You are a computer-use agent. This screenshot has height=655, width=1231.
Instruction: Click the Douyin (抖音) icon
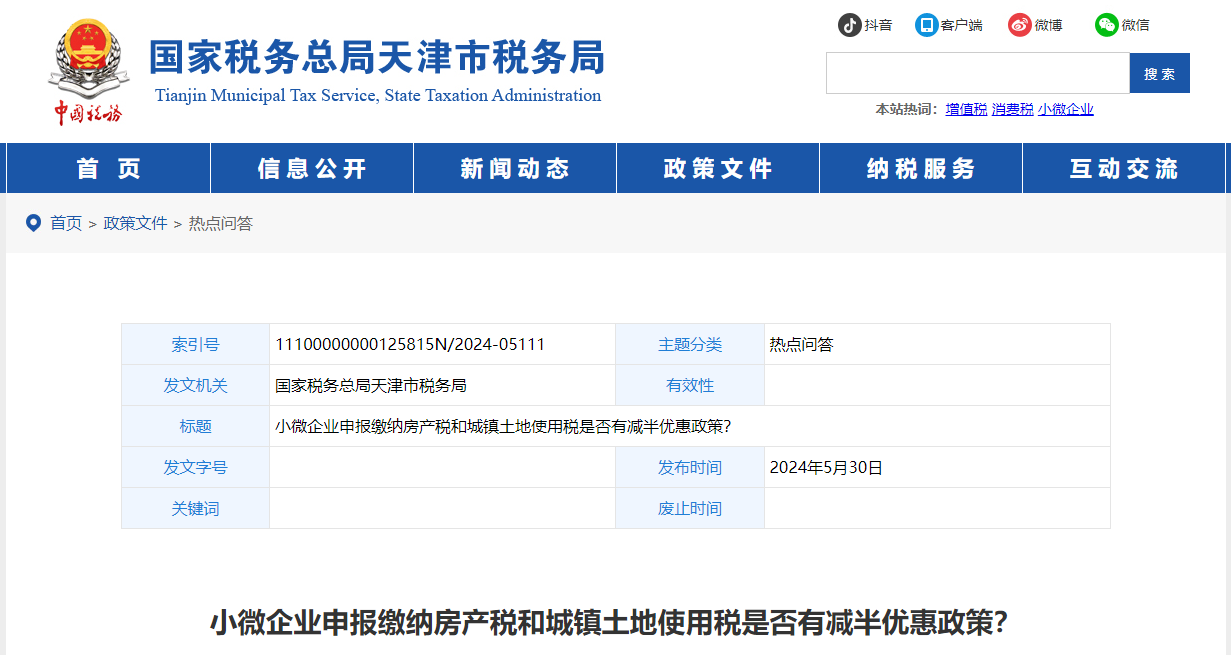tap(850, 25)
